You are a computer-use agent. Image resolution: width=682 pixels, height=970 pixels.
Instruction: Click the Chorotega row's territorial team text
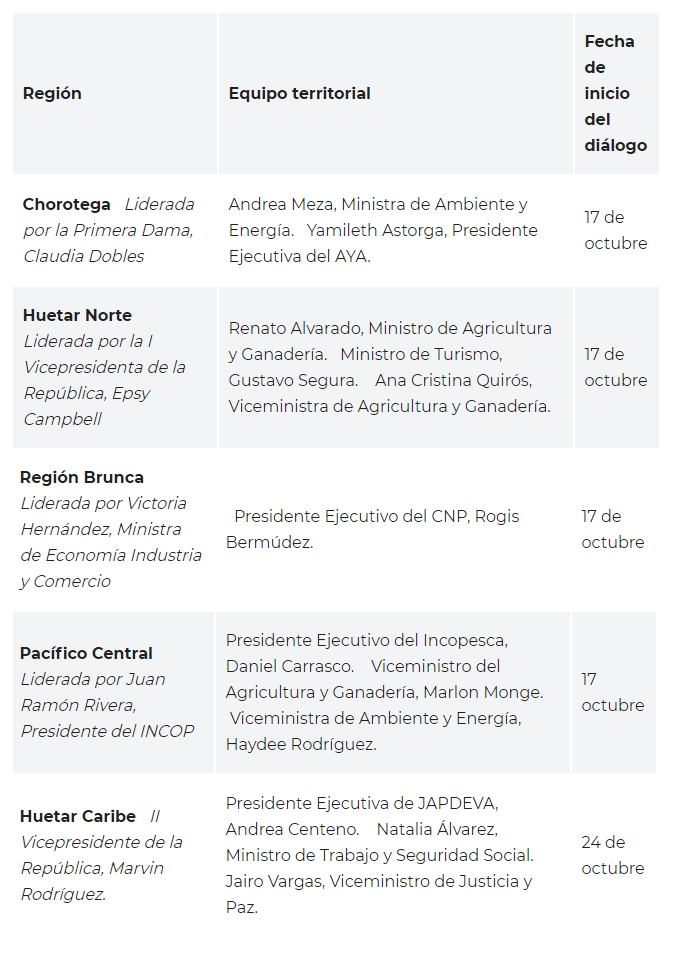[382, 230]
